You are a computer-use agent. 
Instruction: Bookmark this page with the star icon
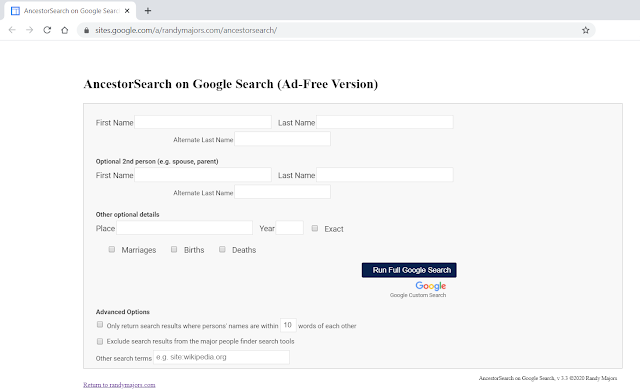[586, 30]
